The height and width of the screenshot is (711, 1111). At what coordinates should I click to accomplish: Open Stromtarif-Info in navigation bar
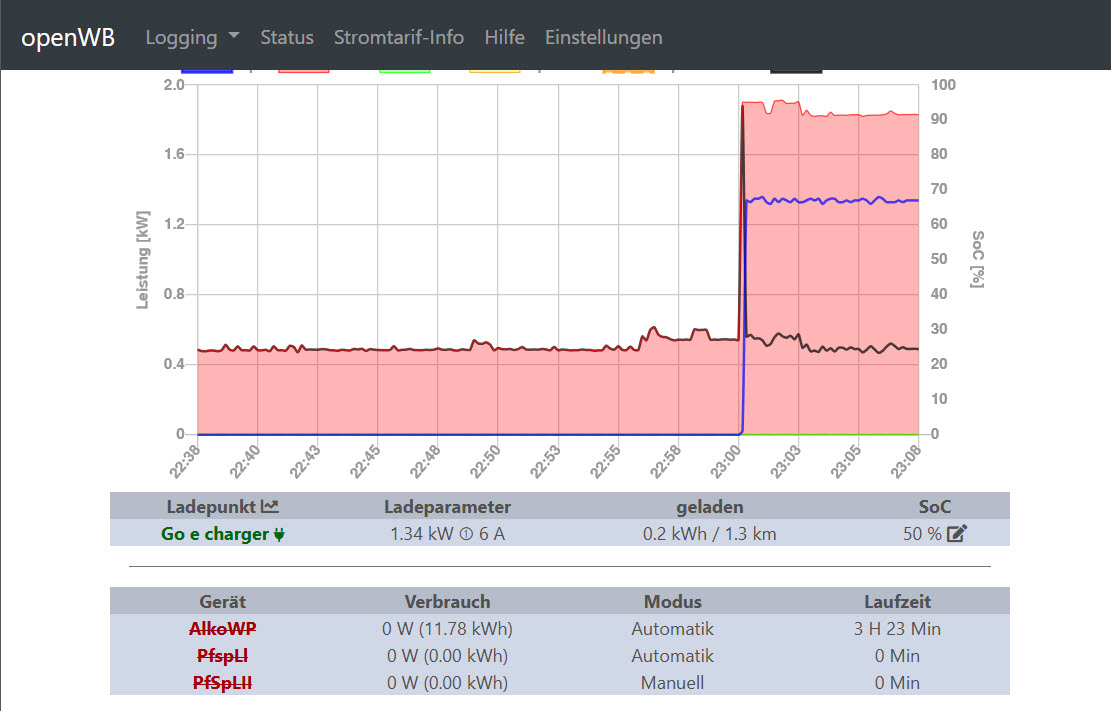tap(399, 37)
